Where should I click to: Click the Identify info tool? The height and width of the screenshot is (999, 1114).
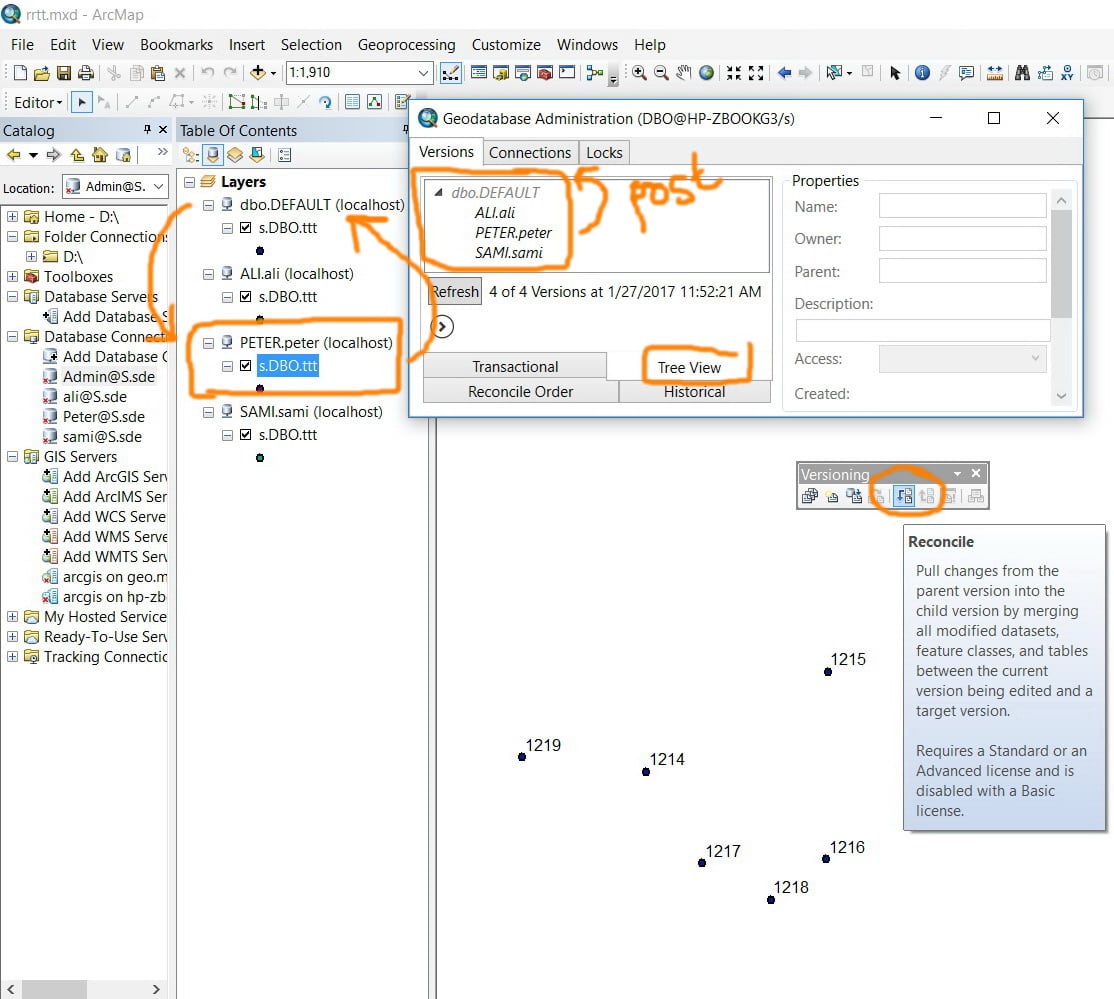(921, 72)
